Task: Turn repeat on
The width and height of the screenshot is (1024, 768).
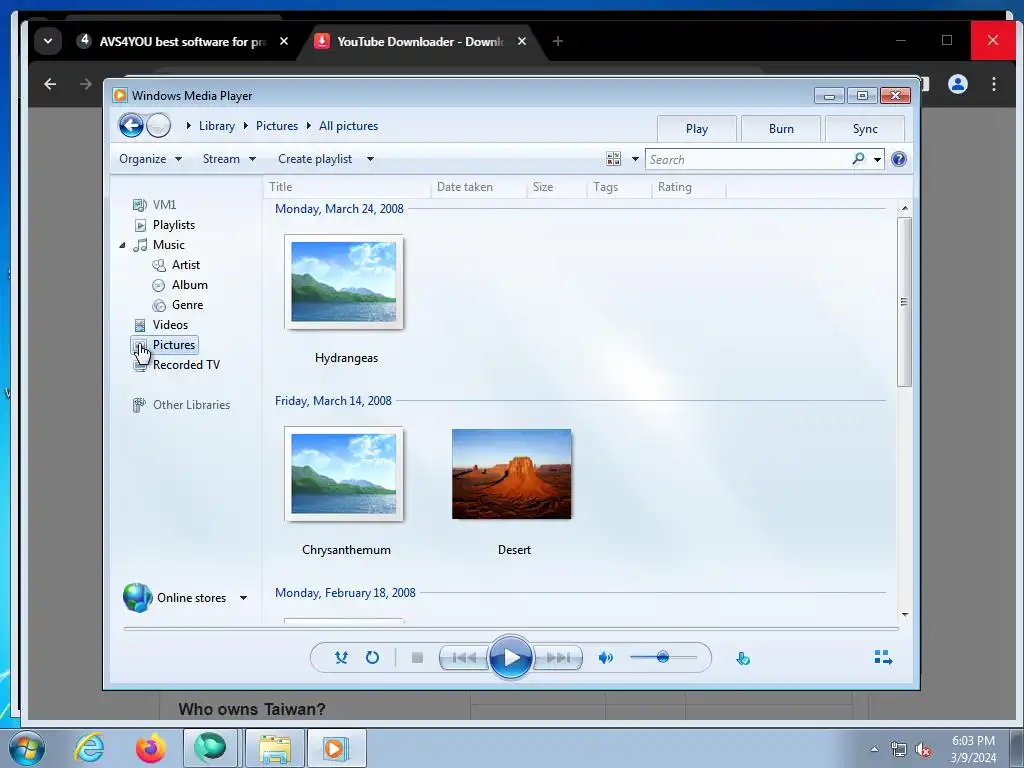Action: click(372, 657)
